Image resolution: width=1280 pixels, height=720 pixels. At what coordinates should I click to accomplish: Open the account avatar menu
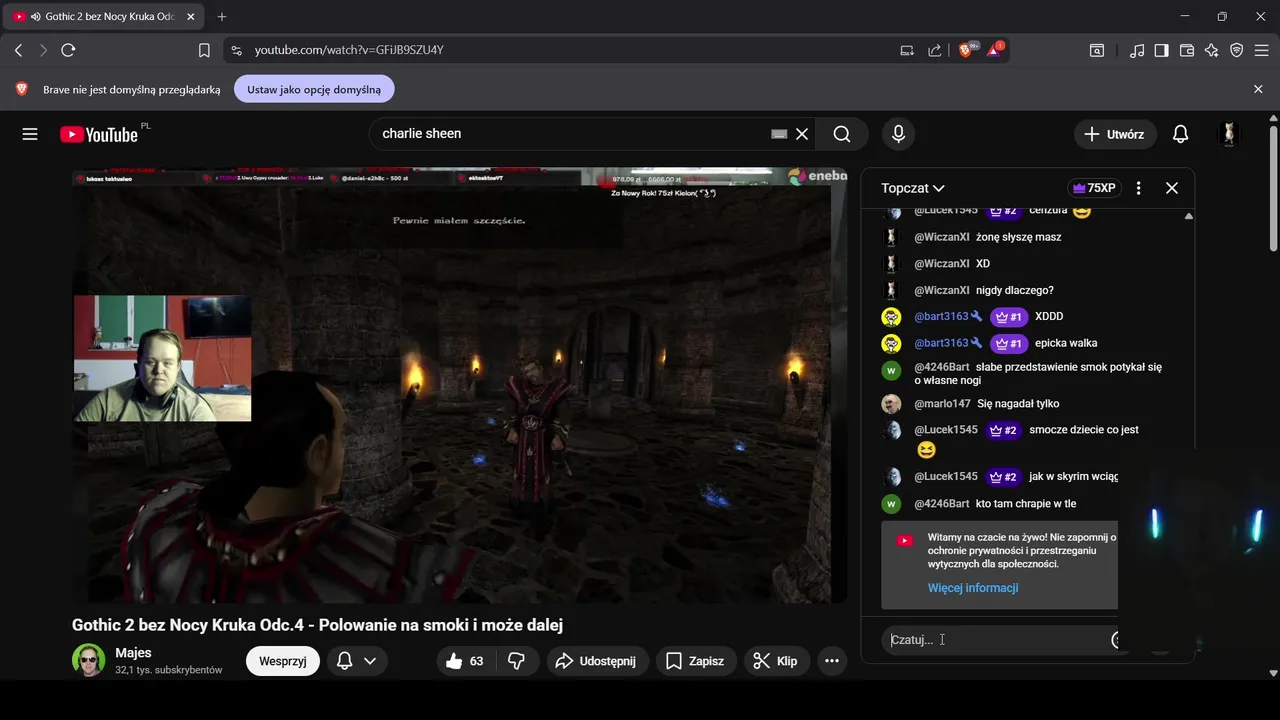click(1229, 134)
